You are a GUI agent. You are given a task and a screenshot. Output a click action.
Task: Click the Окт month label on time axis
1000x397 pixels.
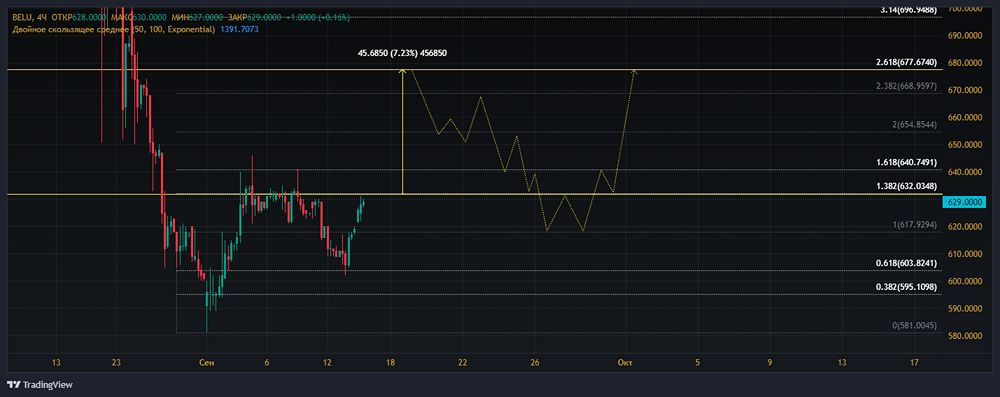point(625,363)
